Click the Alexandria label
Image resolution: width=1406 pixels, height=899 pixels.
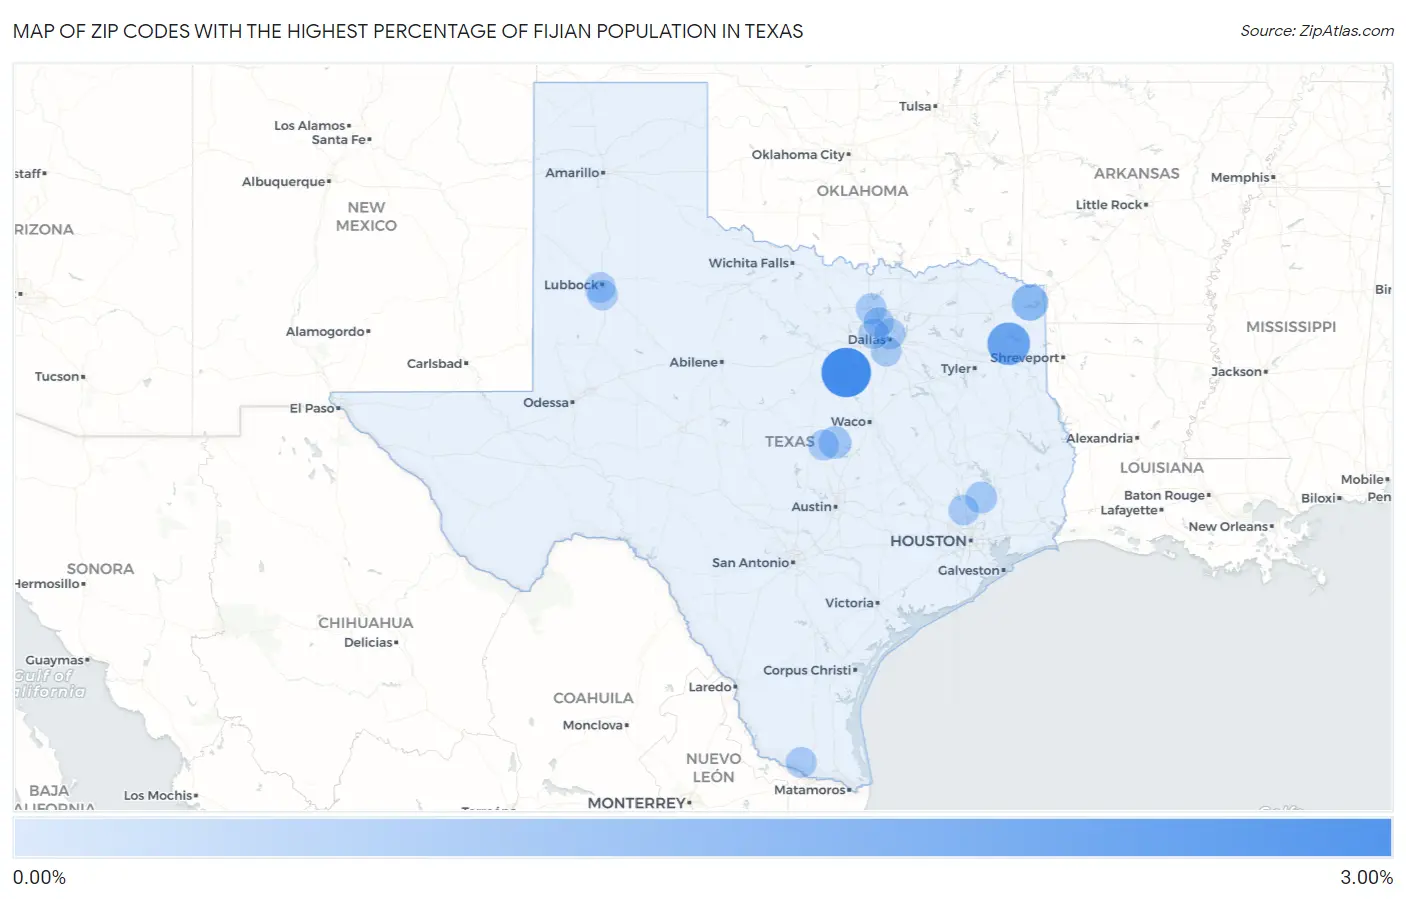click(1100, 439)
